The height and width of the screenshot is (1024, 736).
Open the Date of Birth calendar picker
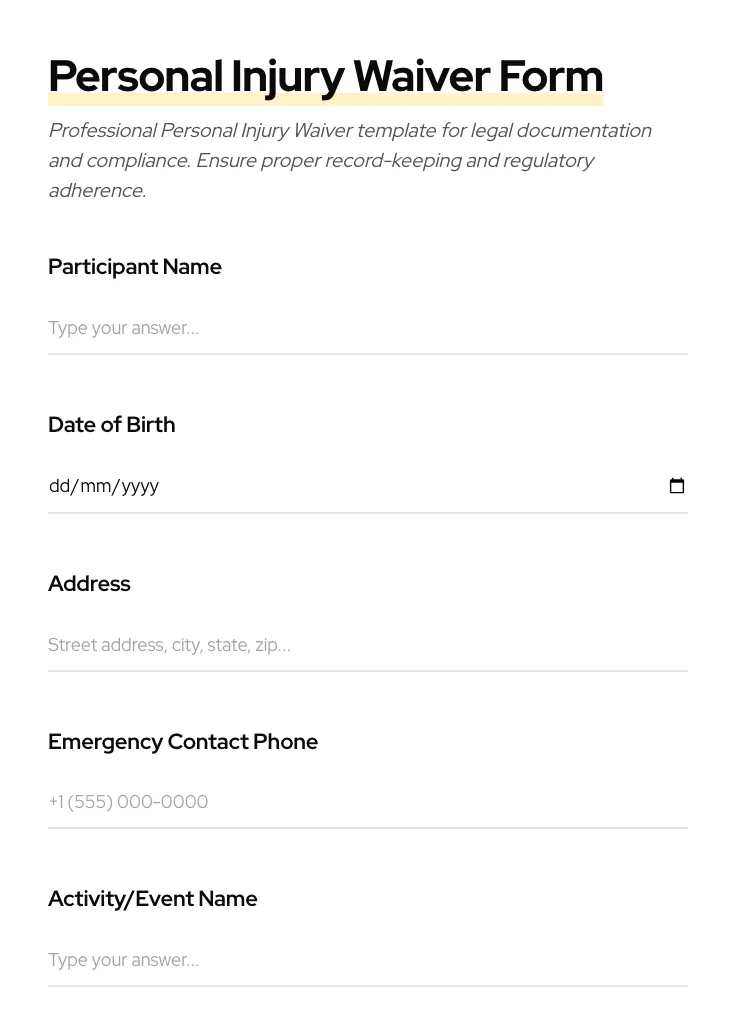pos(677,486)
